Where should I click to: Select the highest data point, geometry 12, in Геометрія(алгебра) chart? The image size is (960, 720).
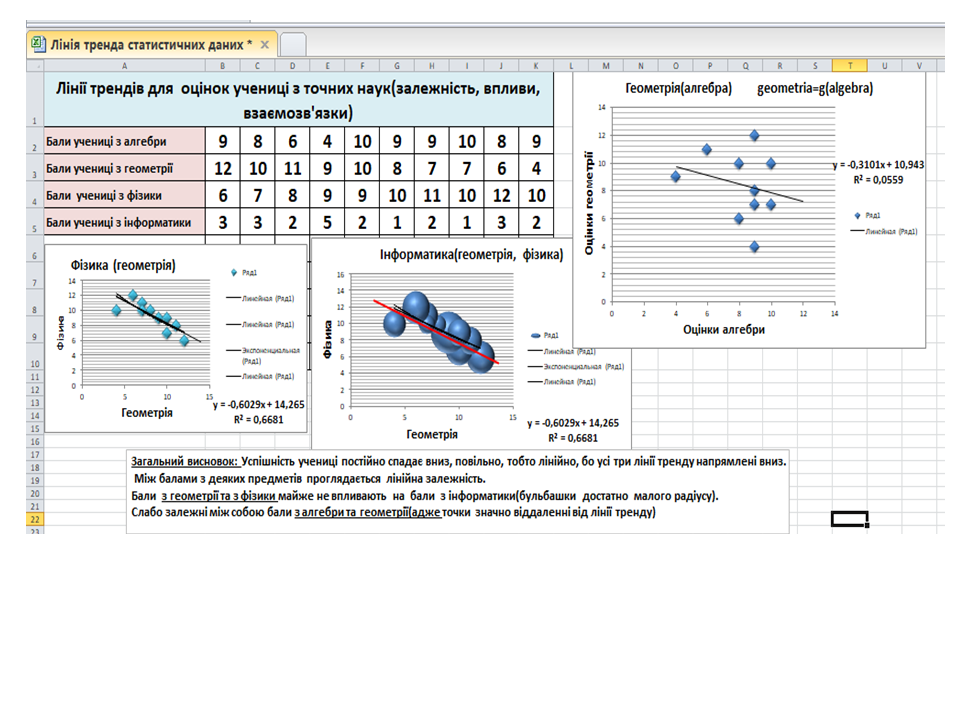[754, 135]
